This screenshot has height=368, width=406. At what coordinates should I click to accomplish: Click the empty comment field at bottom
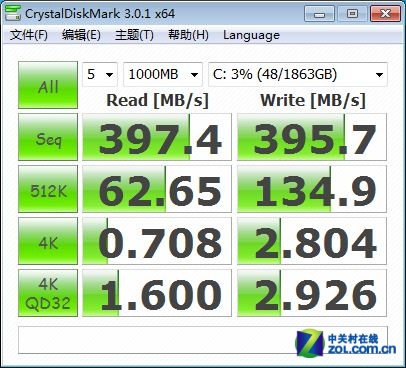coord(203,340)
